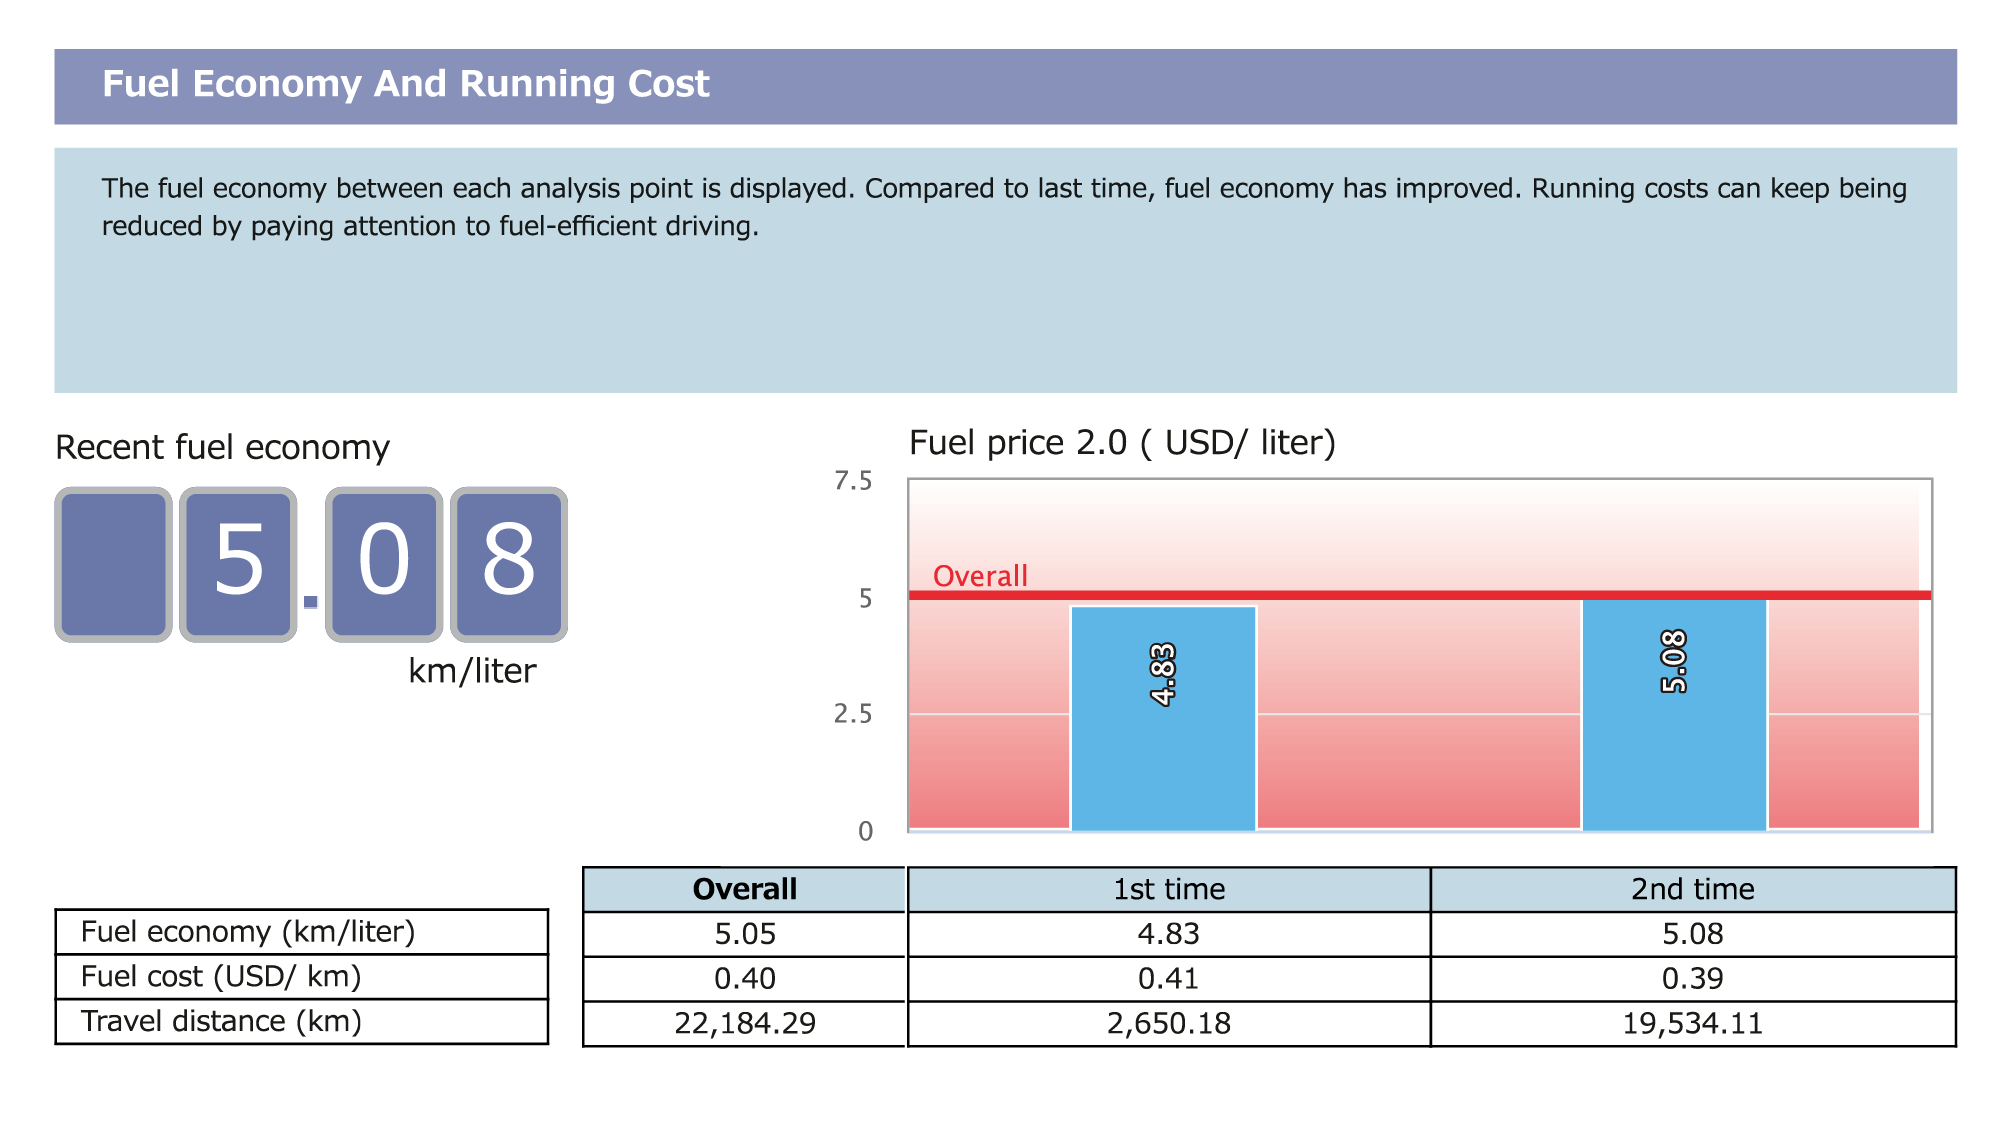Click the 1st time 4.83 bar
The image size is (2000, 1138).
(1163, 717)
